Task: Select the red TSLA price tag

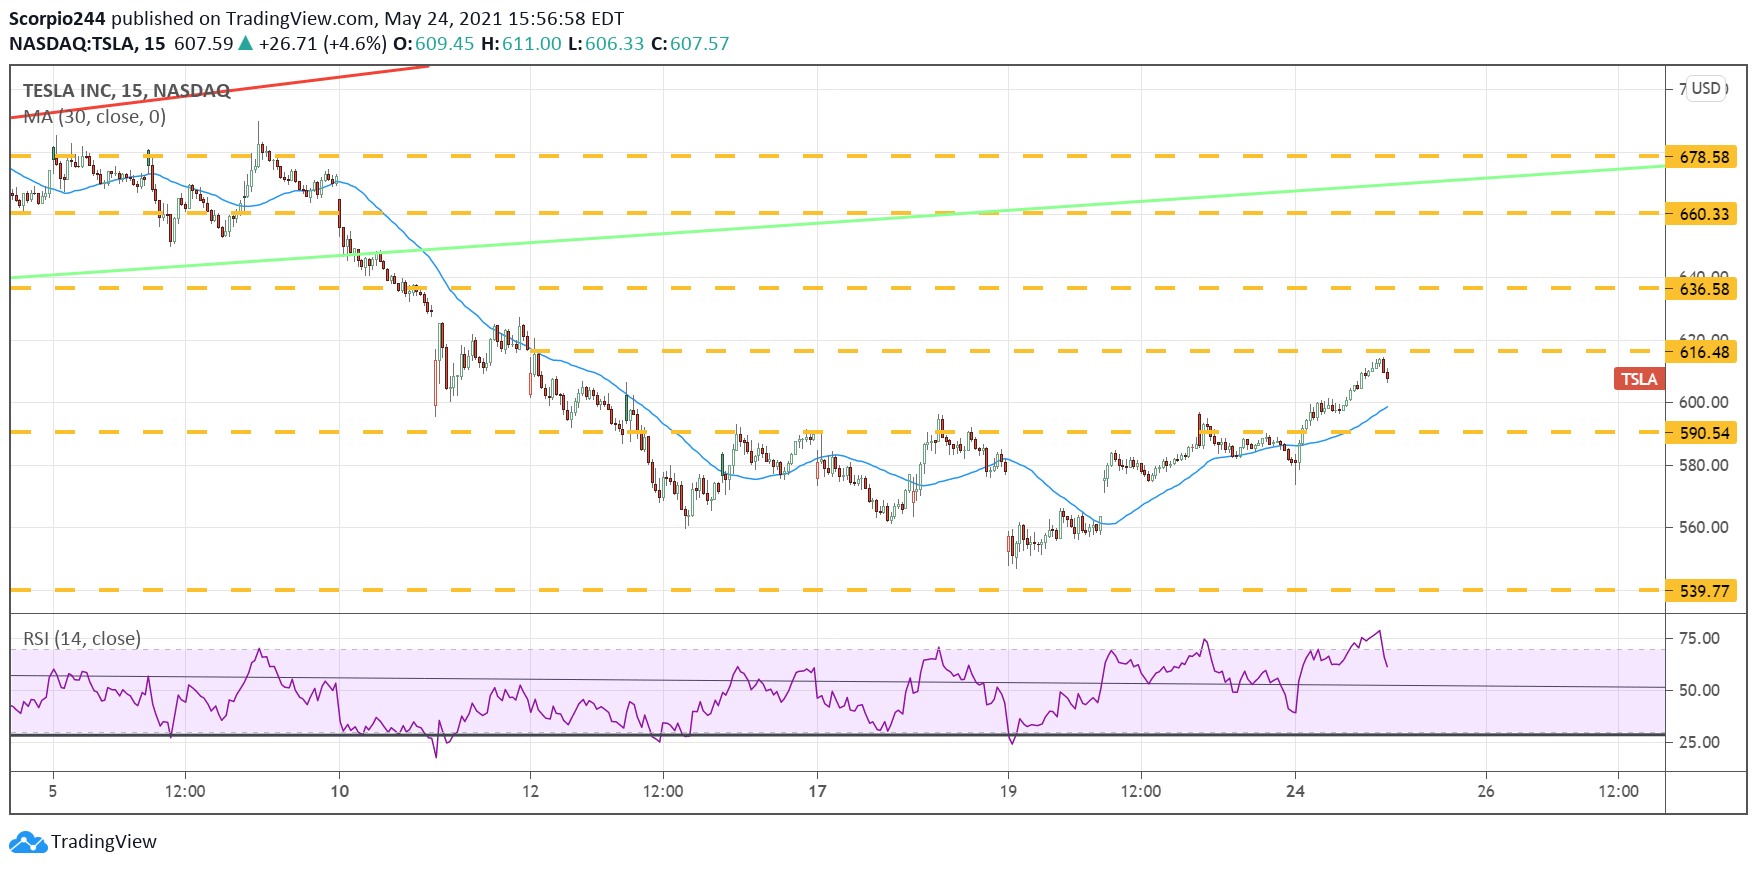Action: coord(1639,379)
